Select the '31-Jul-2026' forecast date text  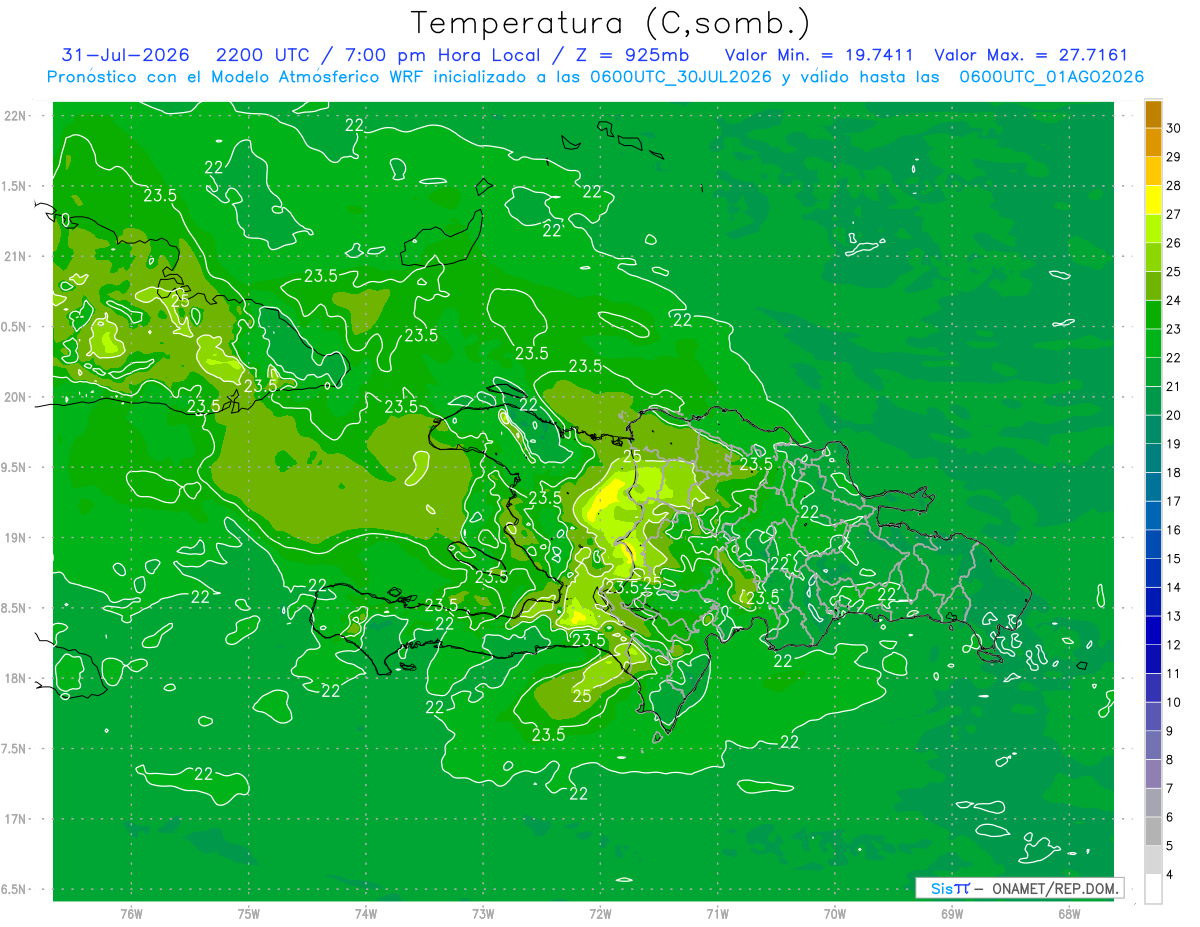pyautogui.click(x=126, y=55)
